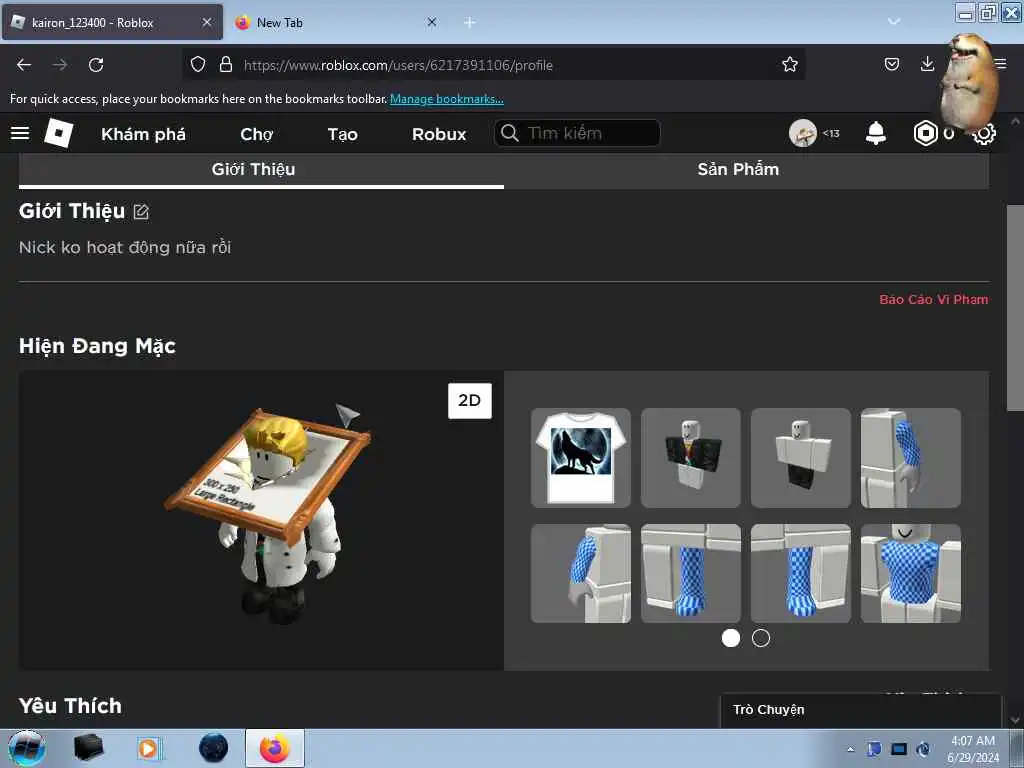Open the black jacket outfit item
This screenshot has height=768, width=1024.
(x=691, y=458)
